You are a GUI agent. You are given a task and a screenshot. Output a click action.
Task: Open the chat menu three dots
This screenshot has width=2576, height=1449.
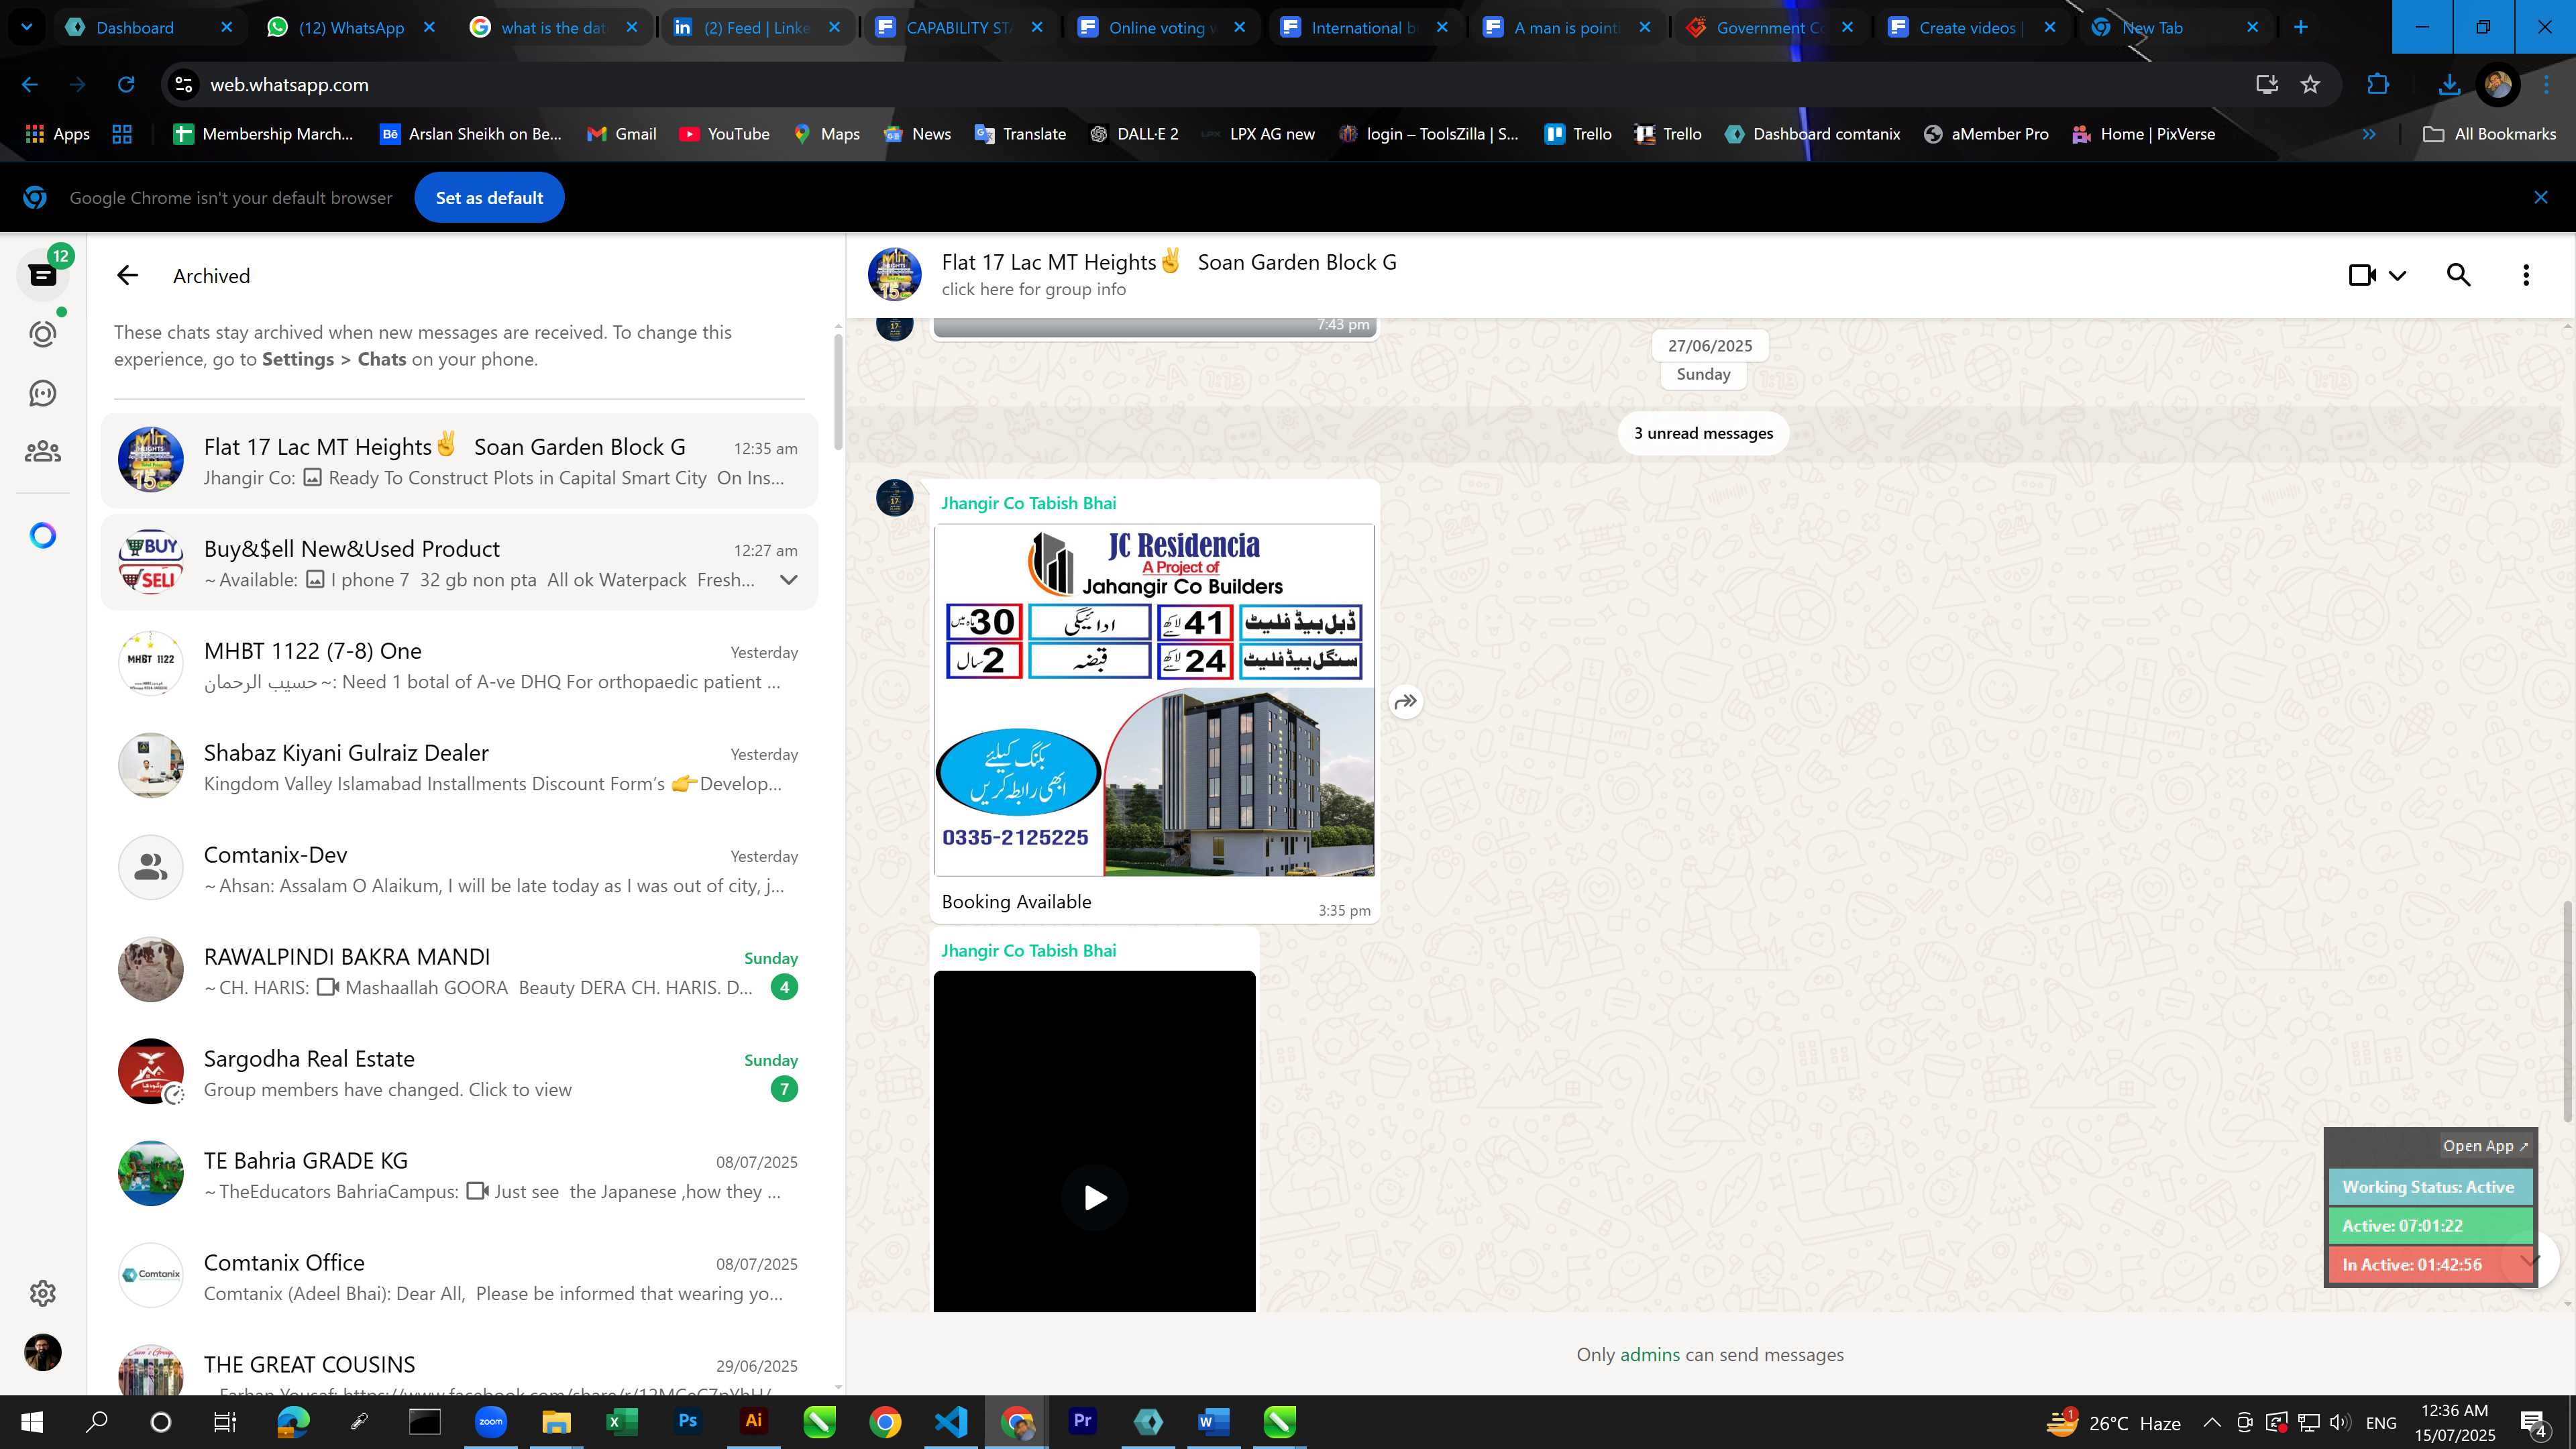[x=2526, y=275]
